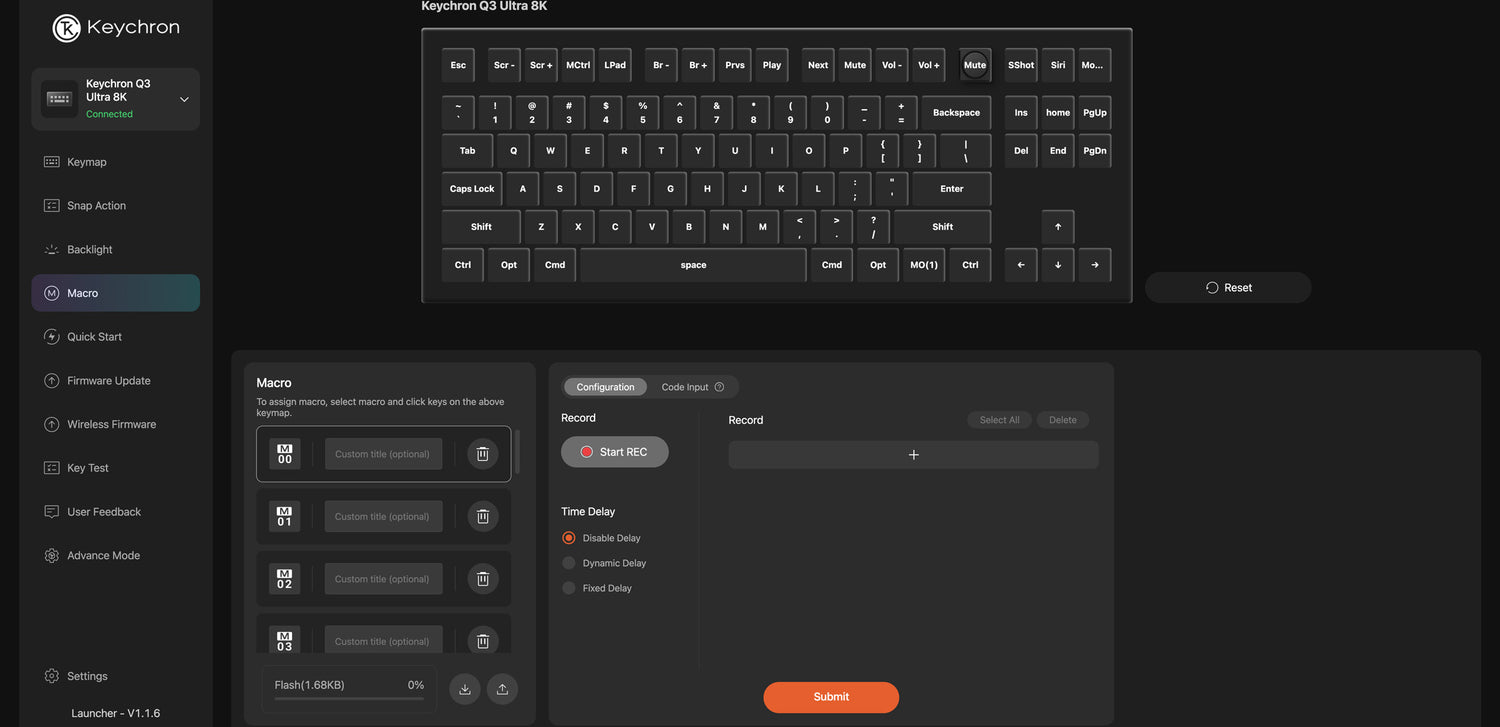Screen dimensions: 1500x727
Task: Click the Flash storage usage progress bar
Action: pos(349,698)
